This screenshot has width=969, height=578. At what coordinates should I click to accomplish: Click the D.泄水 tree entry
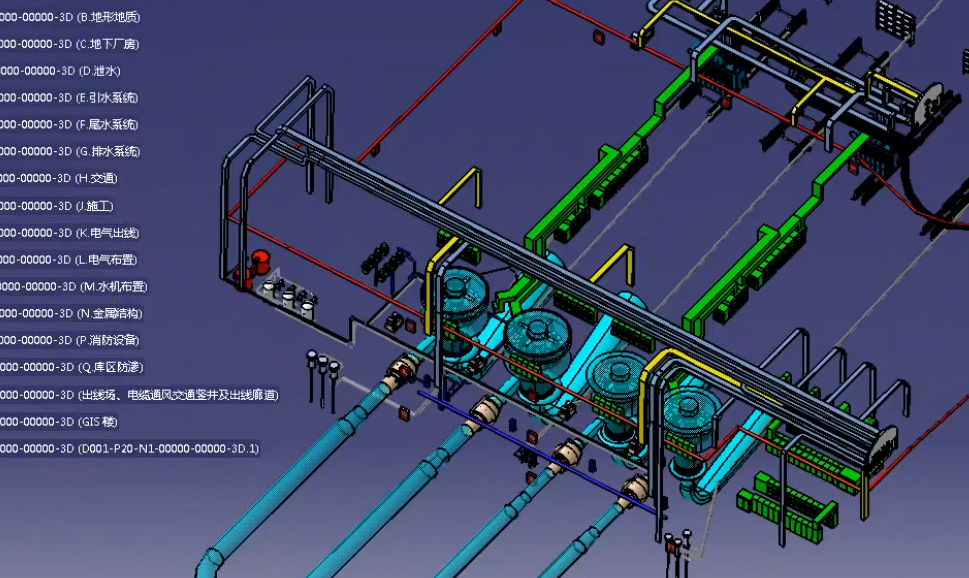[60, 71]
